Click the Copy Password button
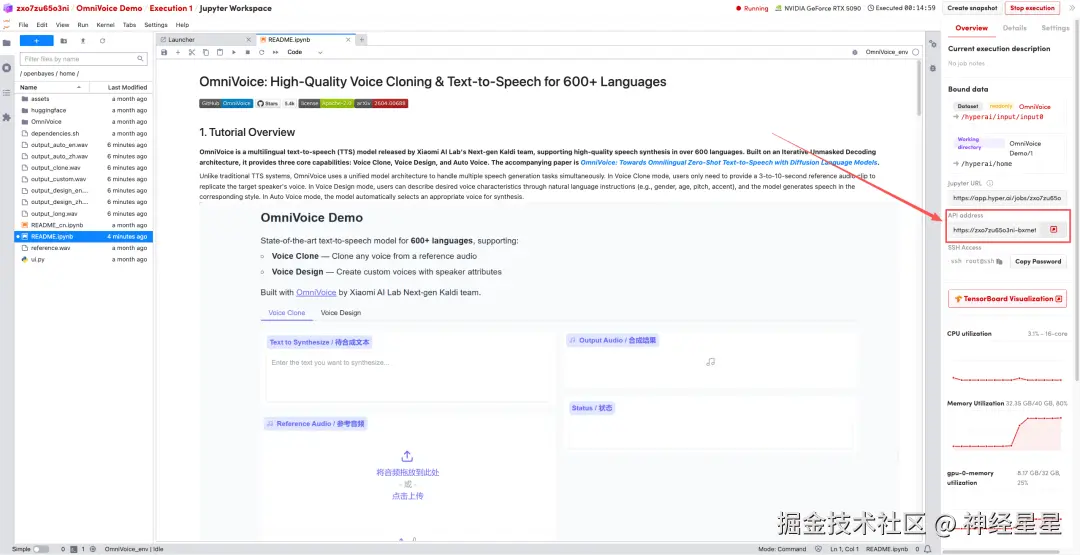The width and height of the screenshot is (1080, 555). 1038,262
